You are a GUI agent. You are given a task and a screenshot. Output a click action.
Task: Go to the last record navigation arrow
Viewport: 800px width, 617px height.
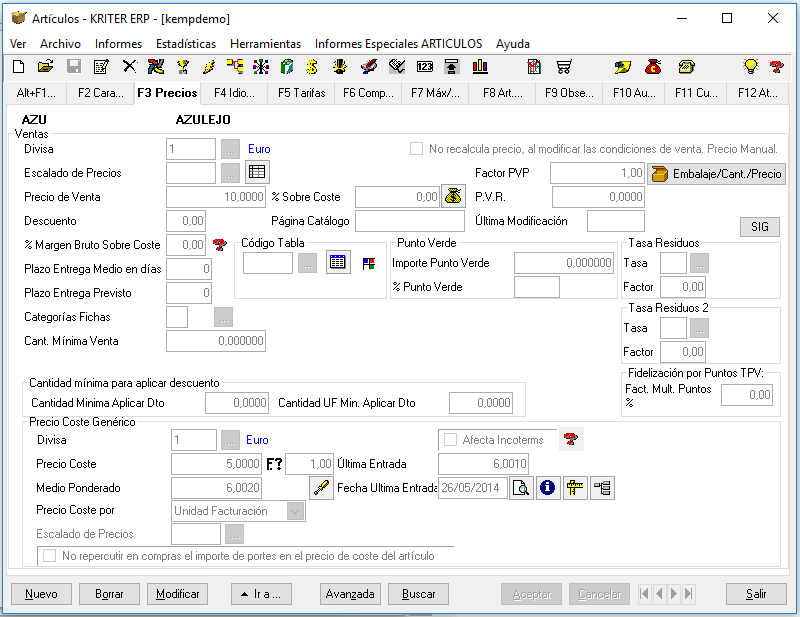pyautogui.click(x=689, y=594)
